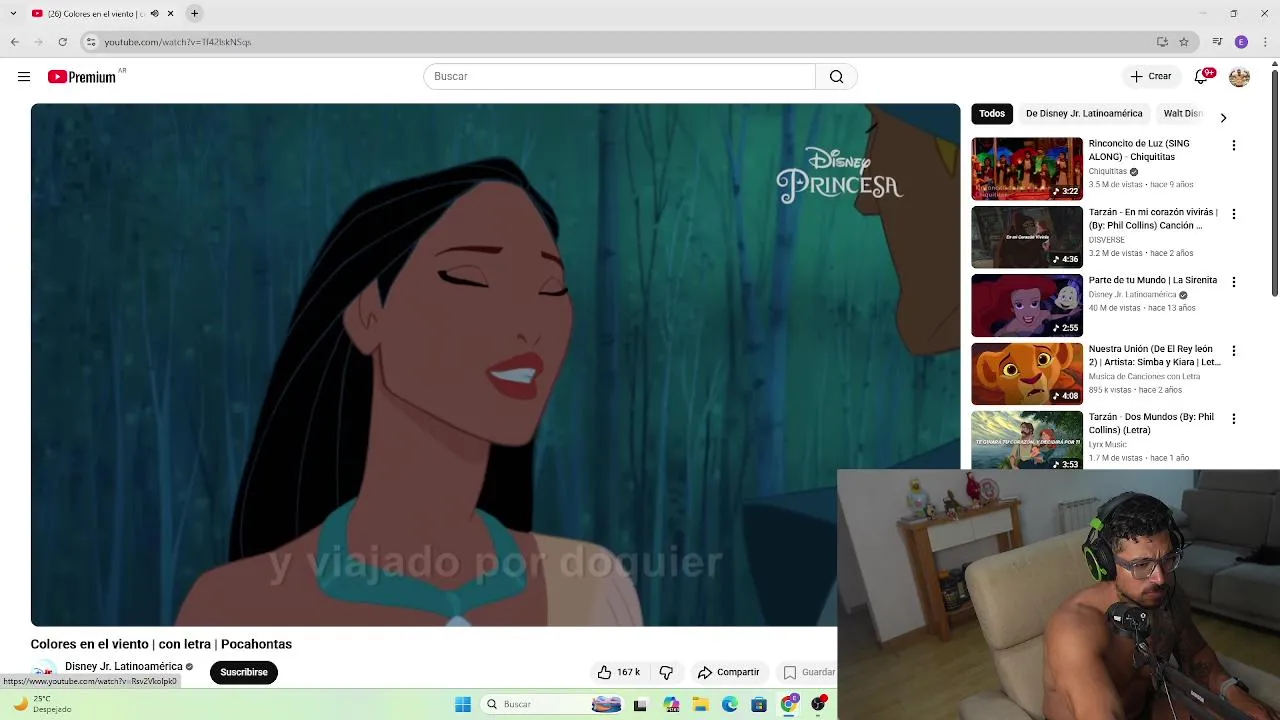Open Task View on the taskbar
This screenshot has width=1280, height=720.
[x=640, y=704]
